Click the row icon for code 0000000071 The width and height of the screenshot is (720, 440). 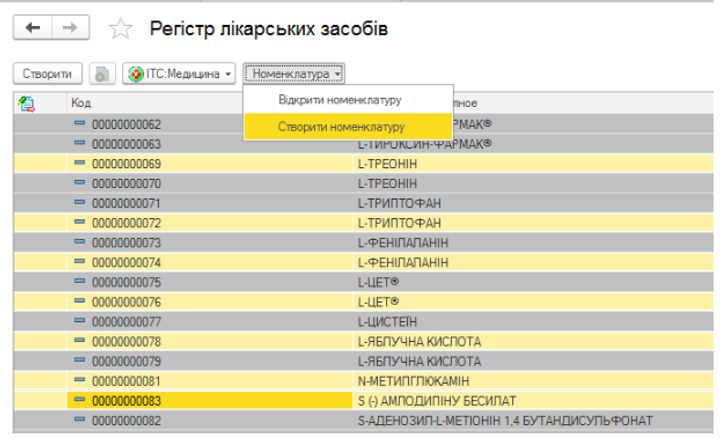(79, 202)
